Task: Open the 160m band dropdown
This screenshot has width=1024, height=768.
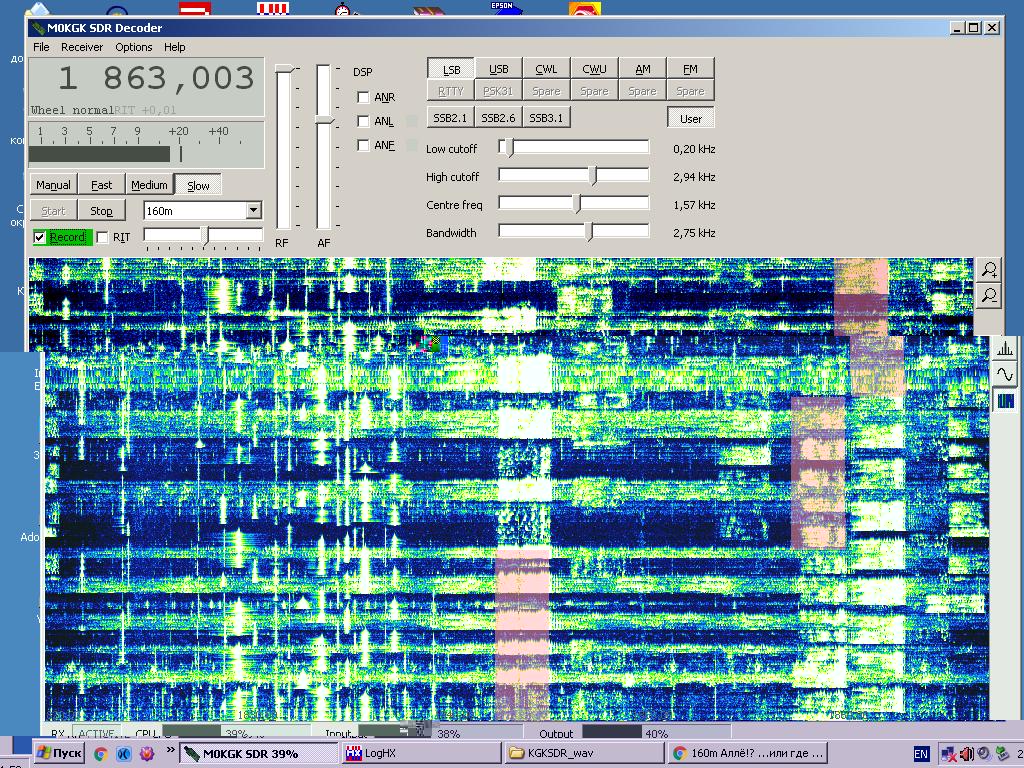Action: click(253, 211)
